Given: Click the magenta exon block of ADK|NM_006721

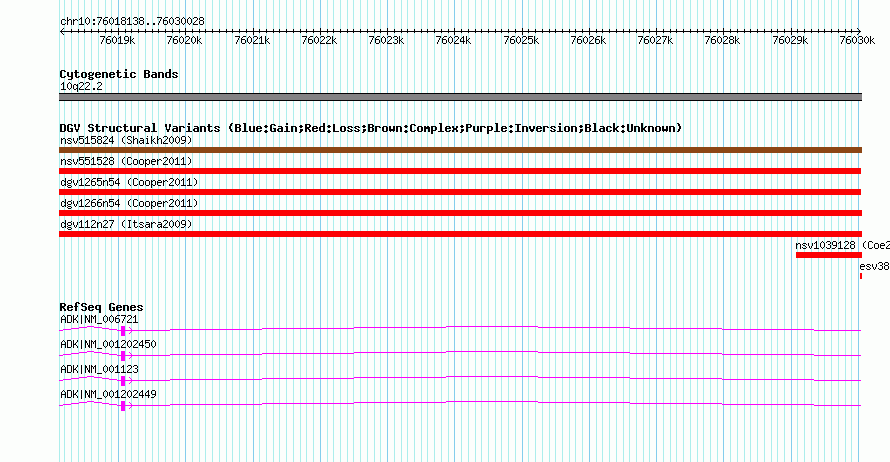Looking at the screenshot, I should click(x=123, y=331).
